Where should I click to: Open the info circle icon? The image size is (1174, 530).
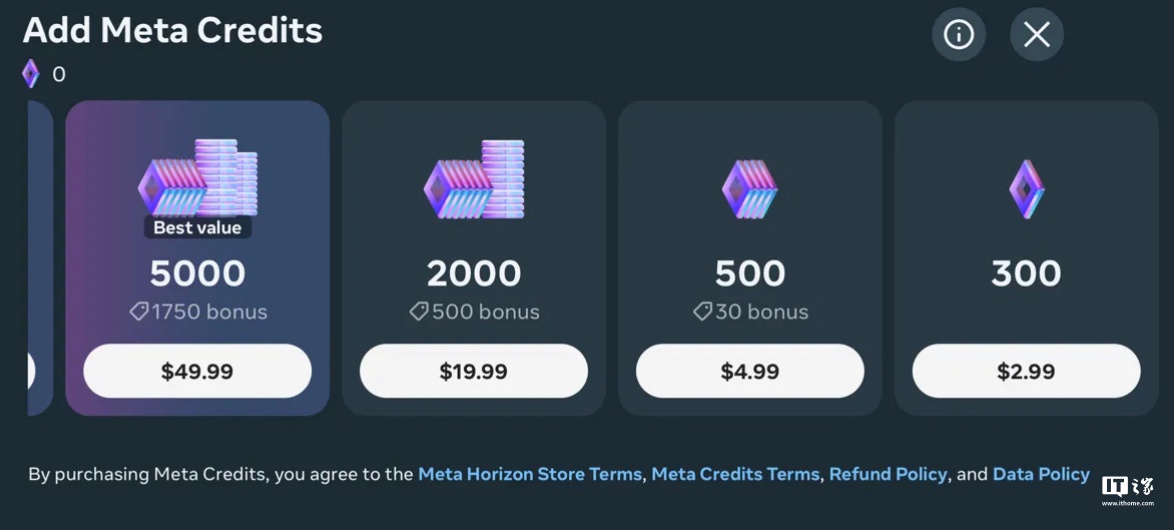click(x=958, y=35)
